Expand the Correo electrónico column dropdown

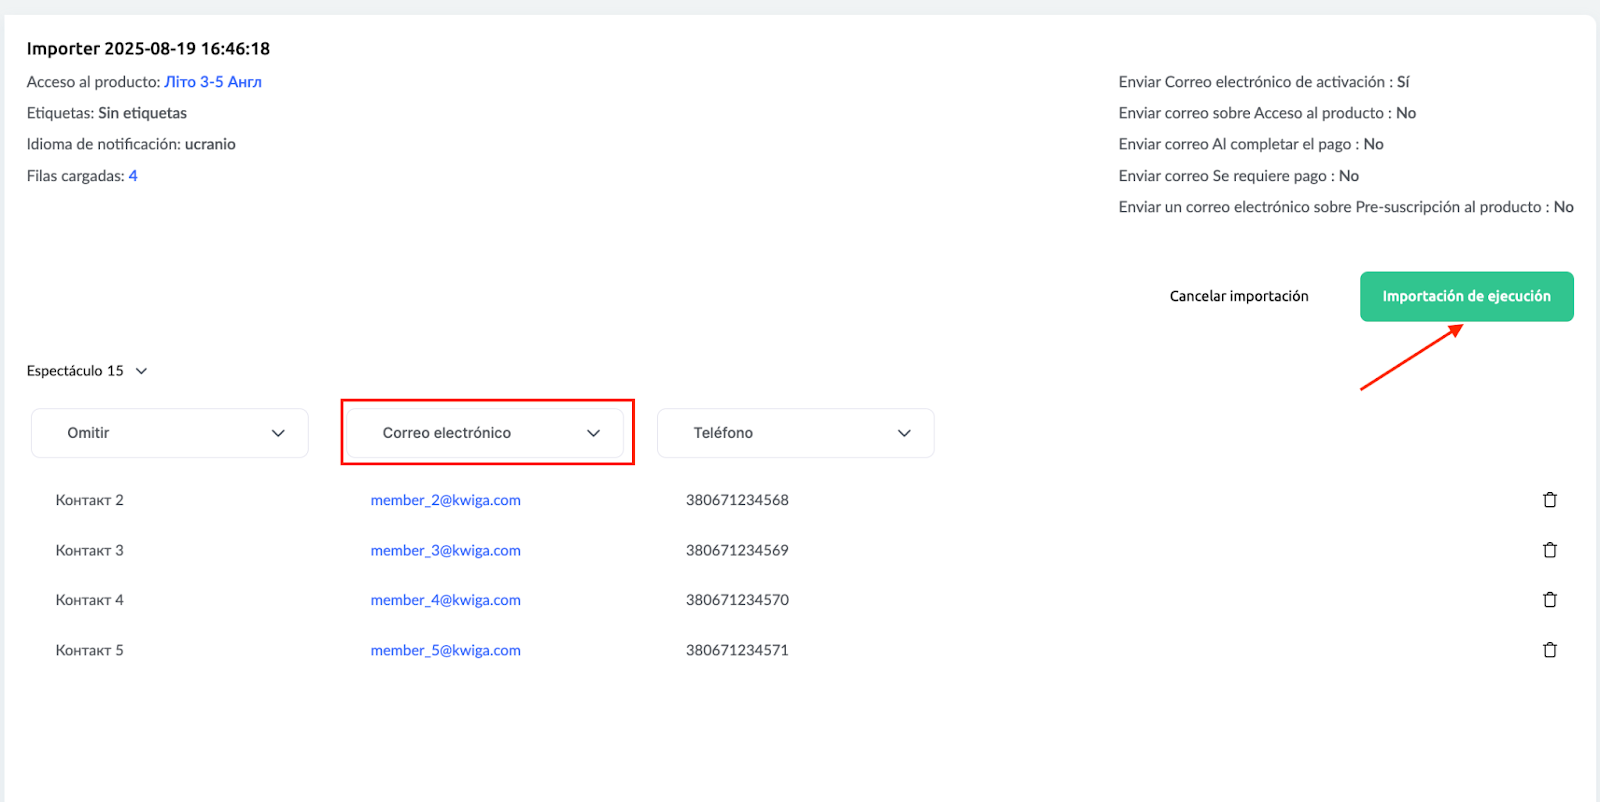(x=487, y=433)
